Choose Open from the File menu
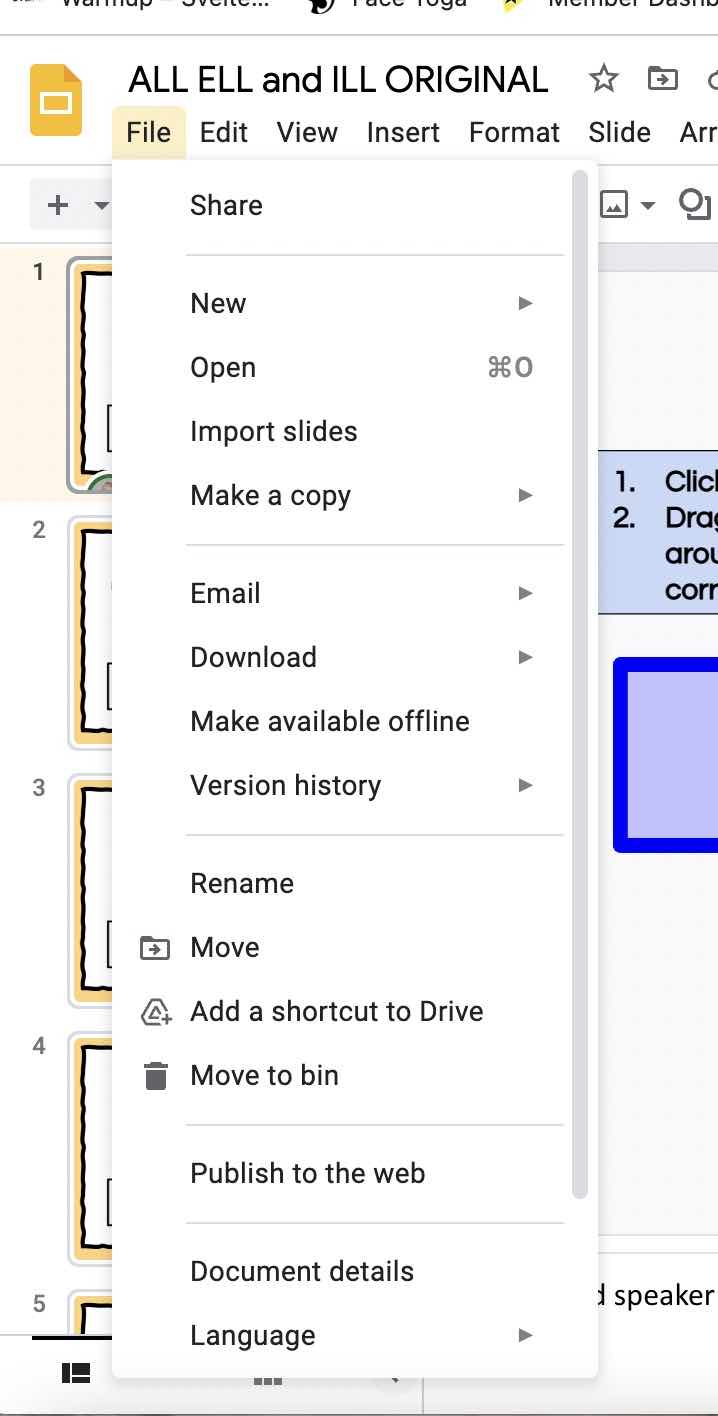 click(x=342, y=368)
